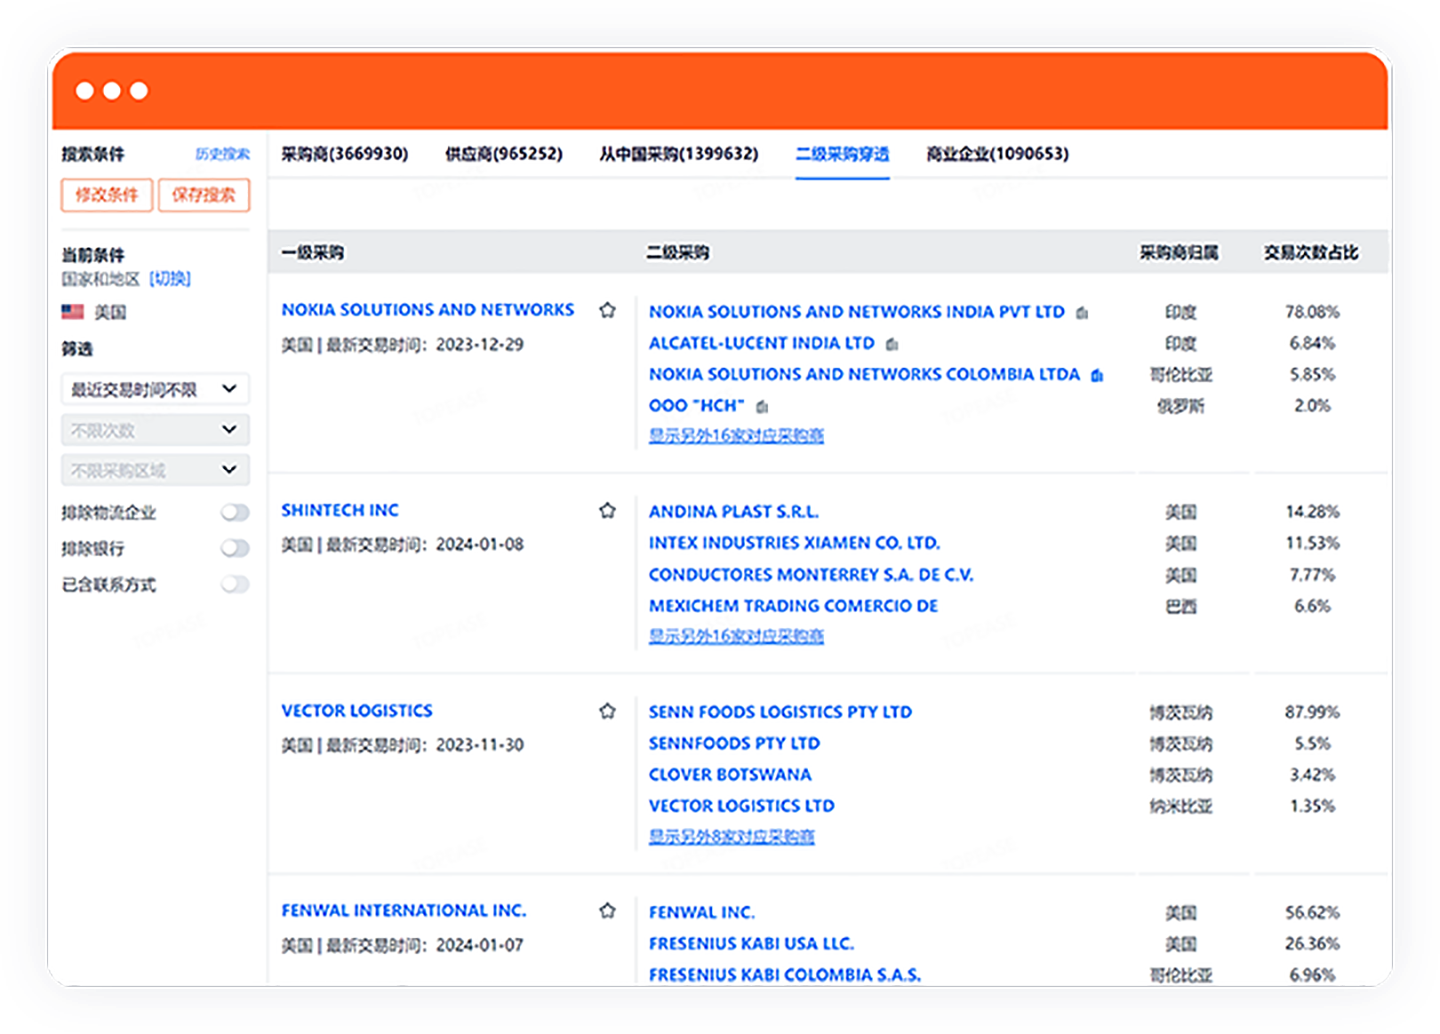Switch to 供应商(965252) tab

point(503,154)
